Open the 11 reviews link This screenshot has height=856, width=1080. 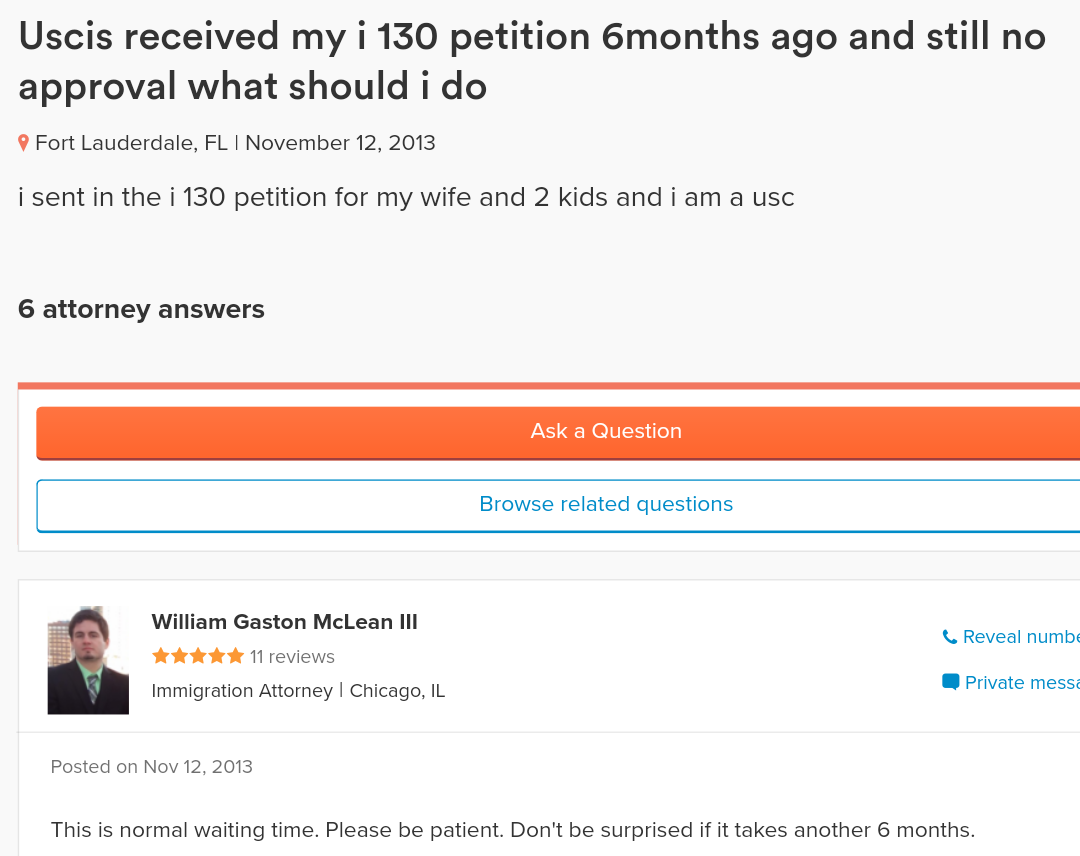pyautogui.click(x=292, y=656)
